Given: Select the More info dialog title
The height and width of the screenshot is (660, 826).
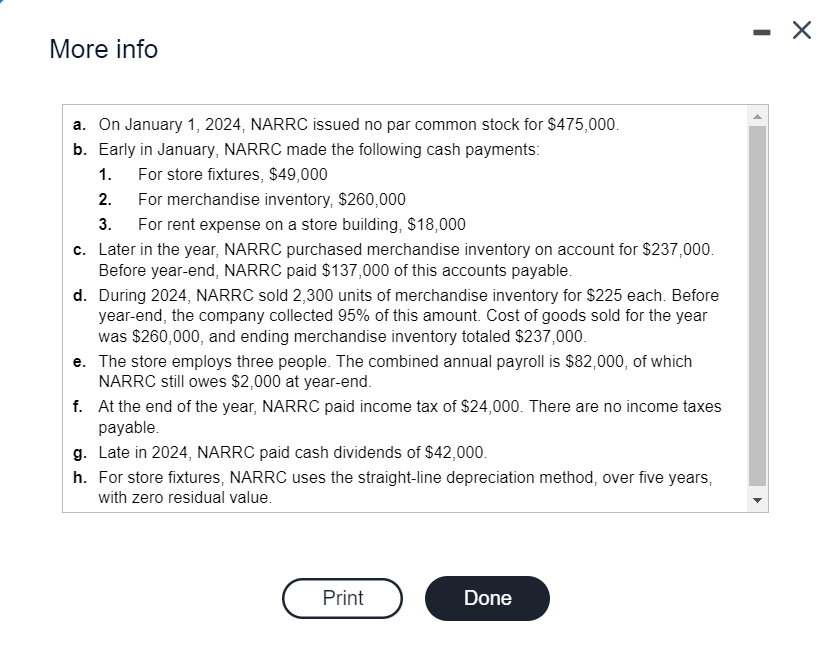Looking at the screenshot, I should click(x=103, y=49).
